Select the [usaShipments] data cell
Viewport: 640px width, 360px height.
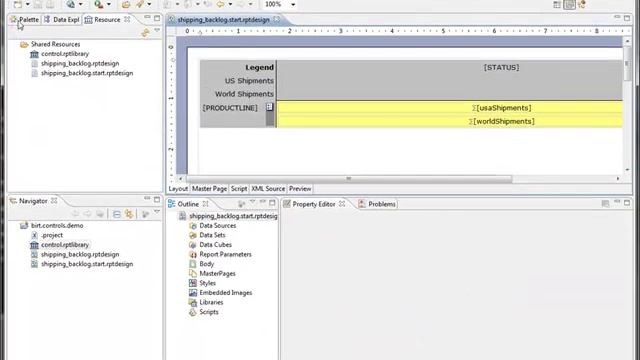tap(502, 108)
